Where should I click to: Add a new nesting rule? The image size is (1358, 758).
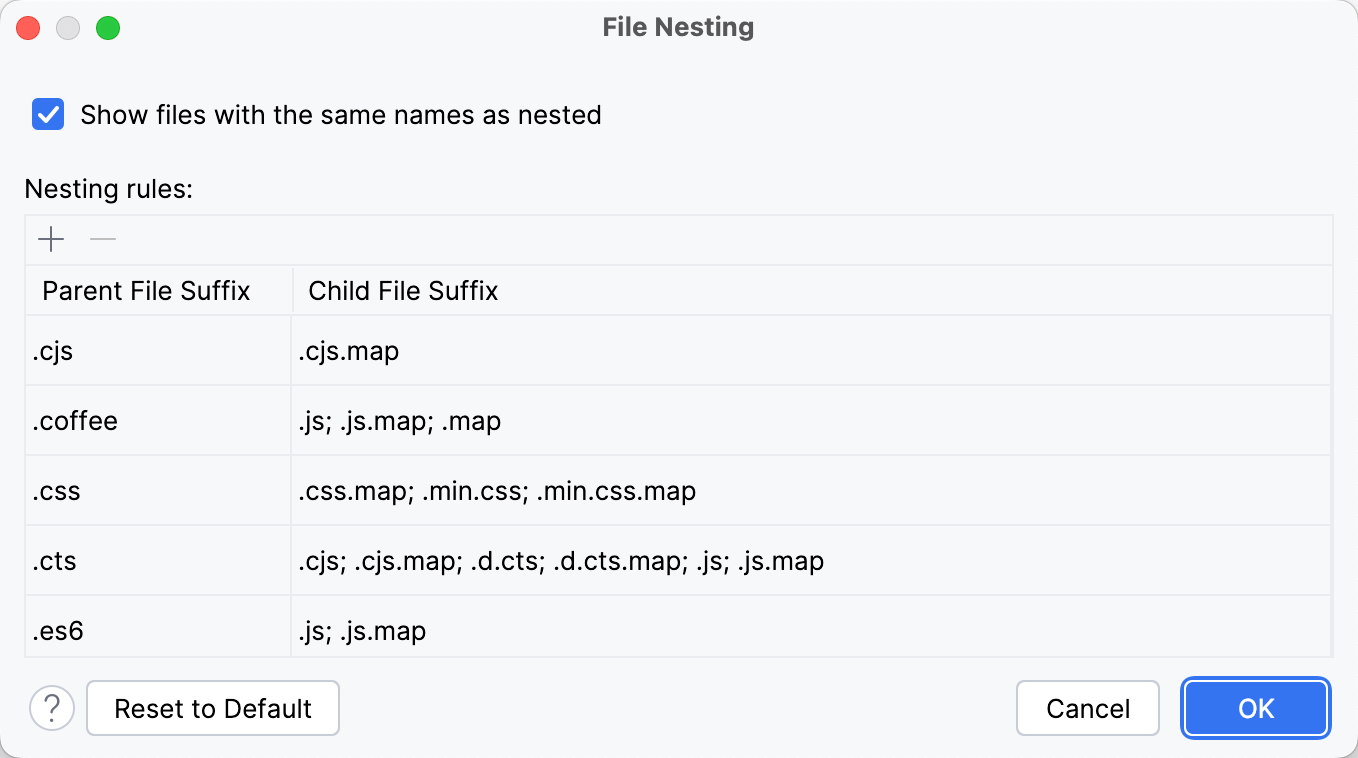(50, 239)
